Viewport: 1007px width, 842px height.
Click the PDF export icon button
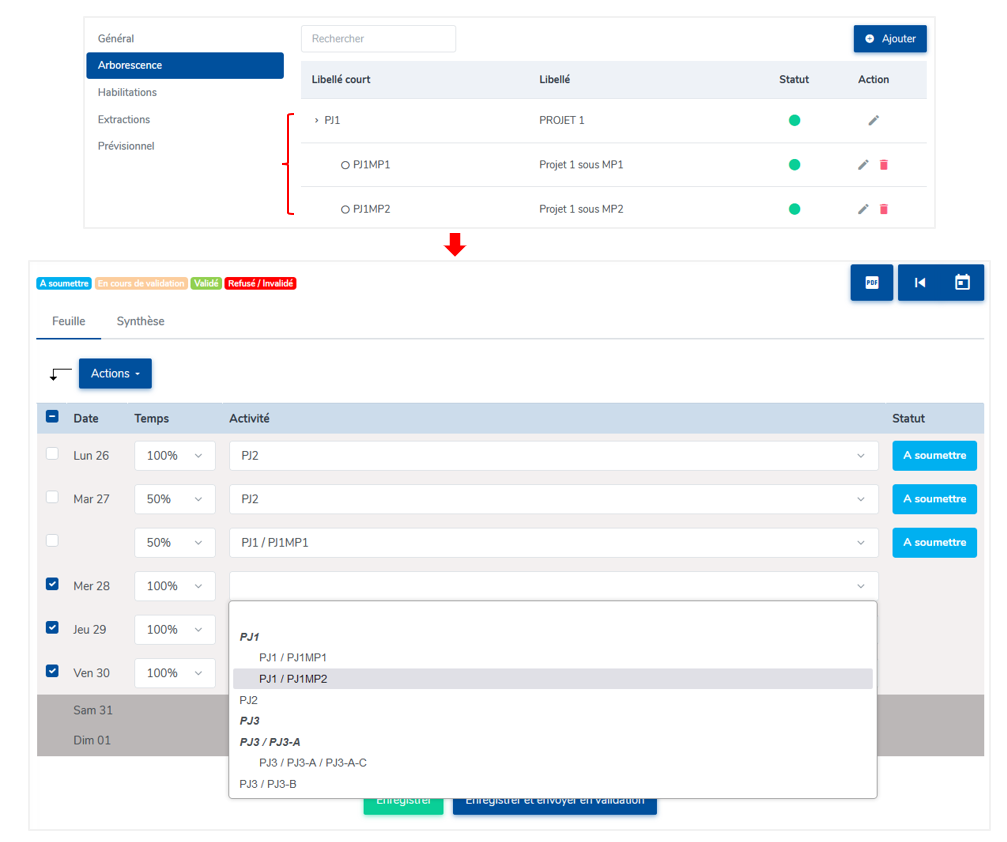click(x=871, y=283)
